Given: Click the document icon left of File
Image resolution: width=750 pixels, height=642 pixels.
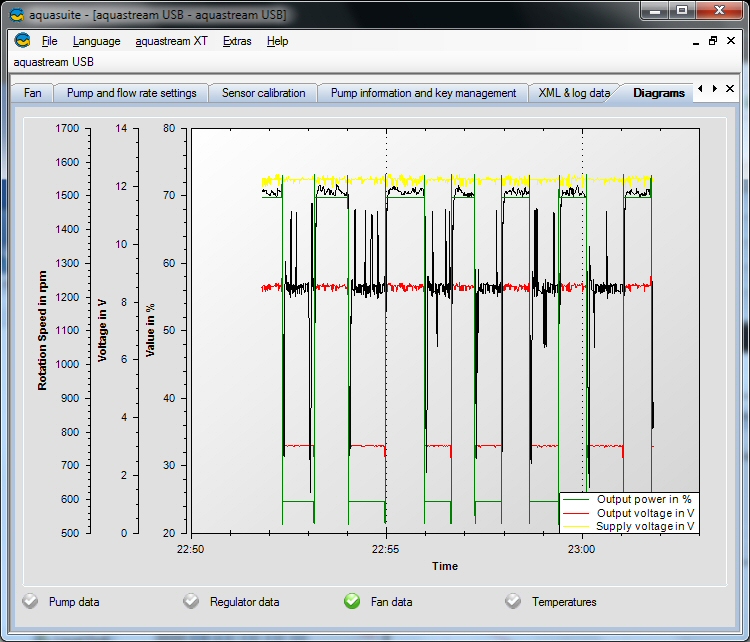Looking at the screenshot, I should (22, 41).
